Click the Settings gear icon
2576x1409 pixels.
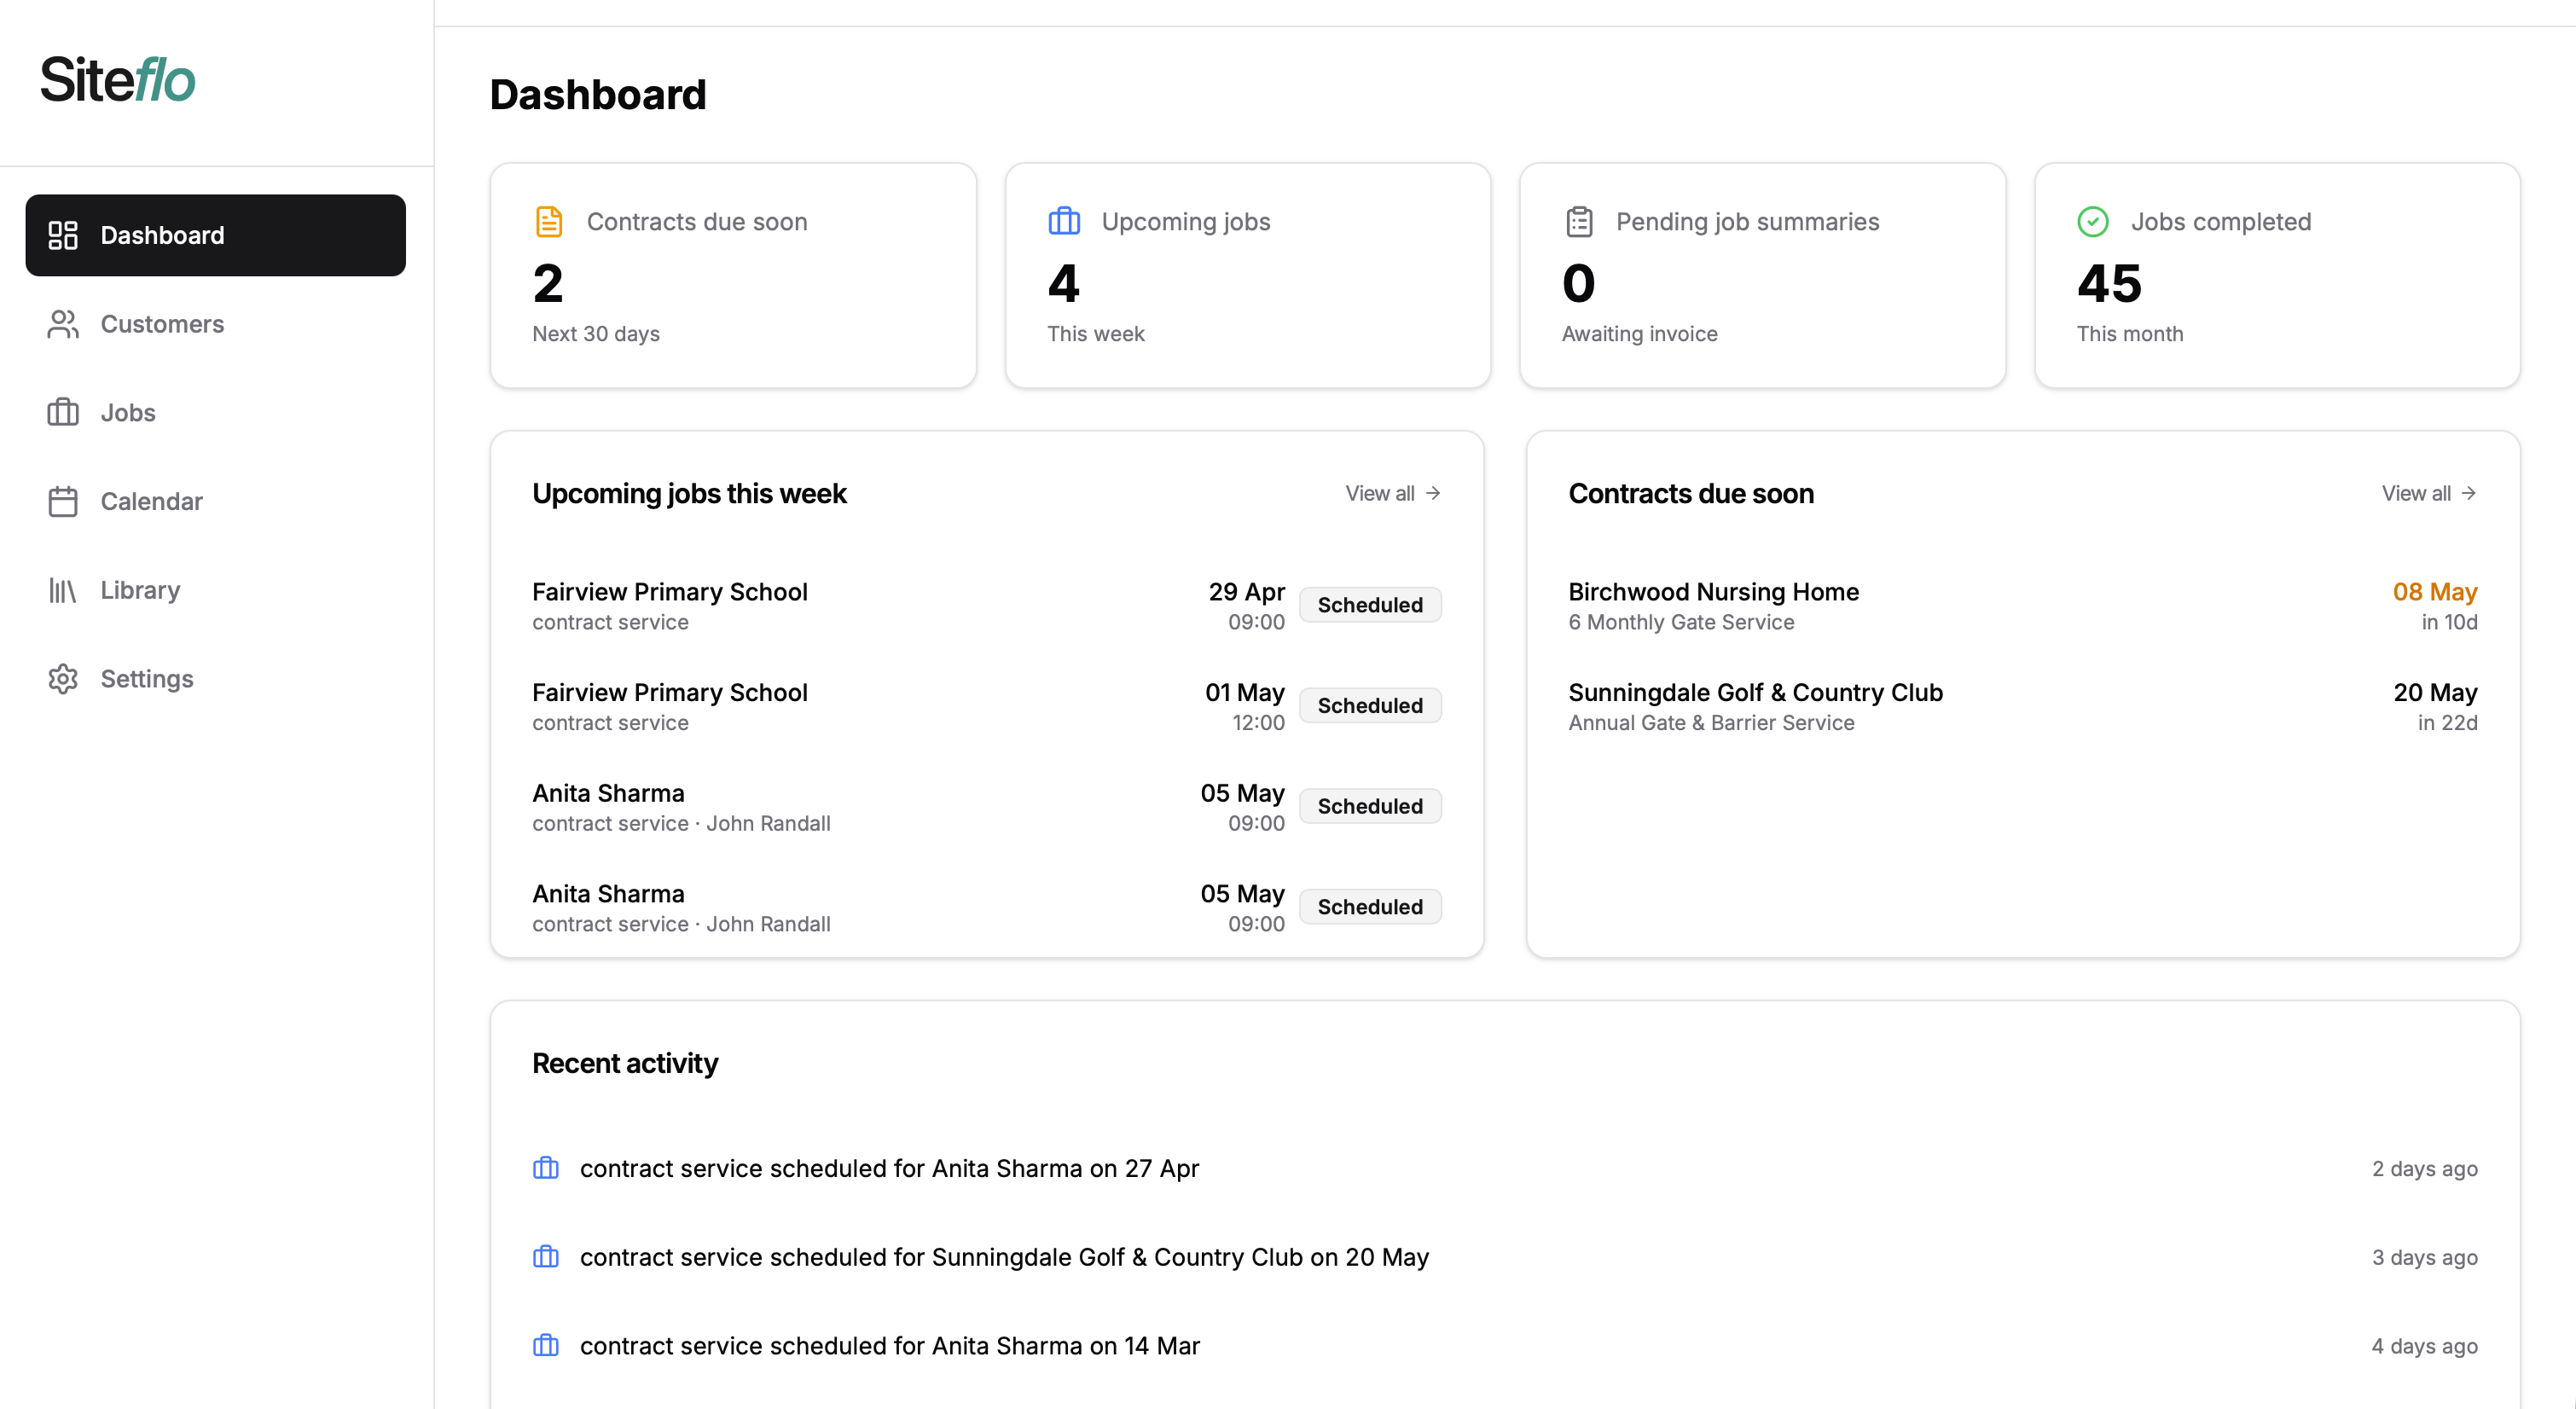pyautogui.click(x=63, y=679)
